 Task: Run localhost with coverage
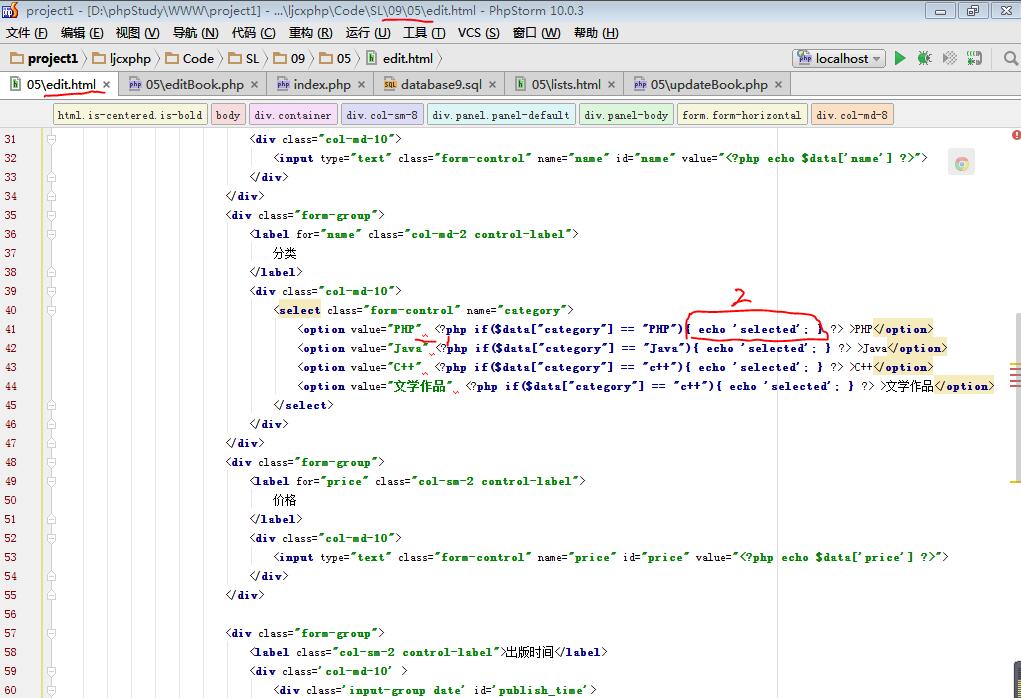pyautogui.click(x=950, y=59)
